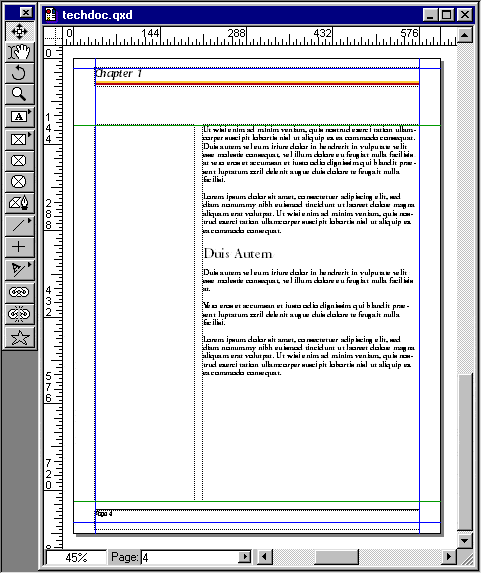Pick the Oval Picture Box tool
482x574 pixels.
point(19,182)
